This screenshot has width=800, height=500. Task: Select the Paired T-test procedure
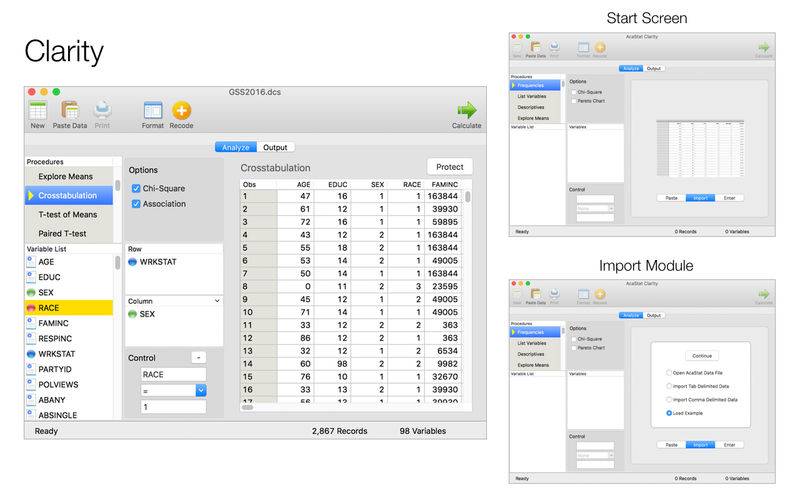[x=69, y=233]
